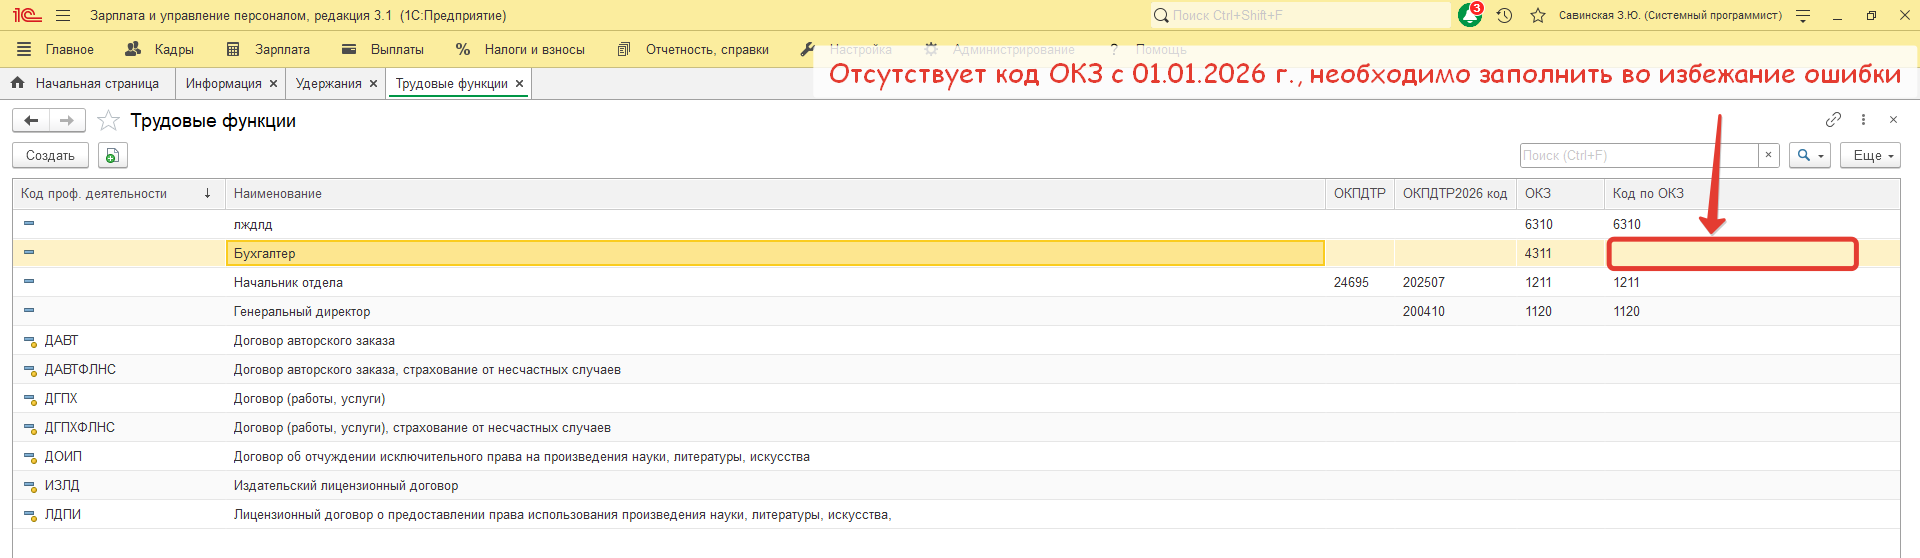The width and height of the screenshot is (1920, 558).
Task: Click the list search field Поиск (Ctrl+F)
Action: pyautogui.click(x=1638, y=155)
